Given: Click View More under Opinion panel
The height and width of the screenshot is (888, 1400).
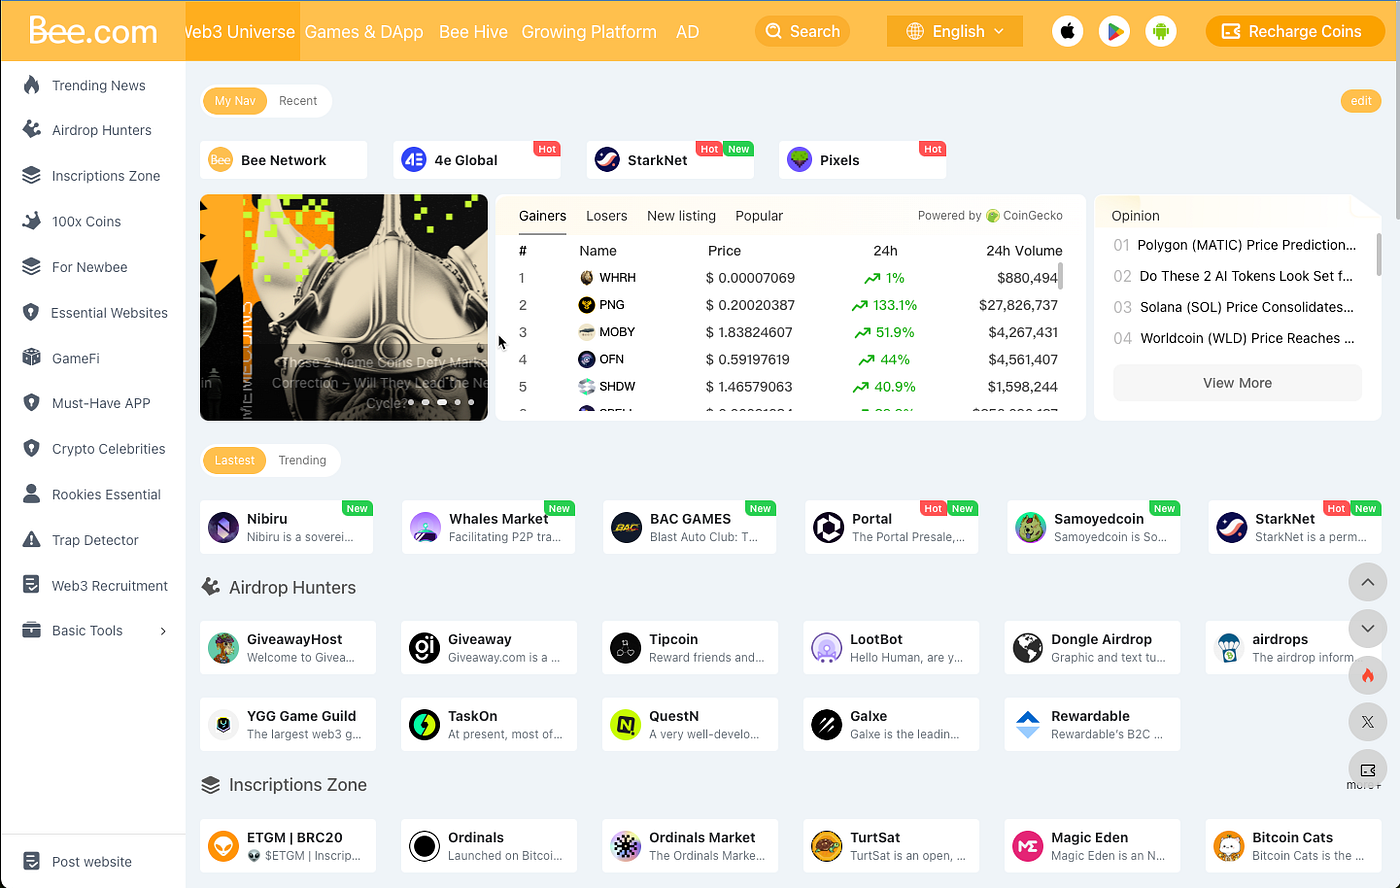Looking at the screenshot, I should click(1237, 382).
